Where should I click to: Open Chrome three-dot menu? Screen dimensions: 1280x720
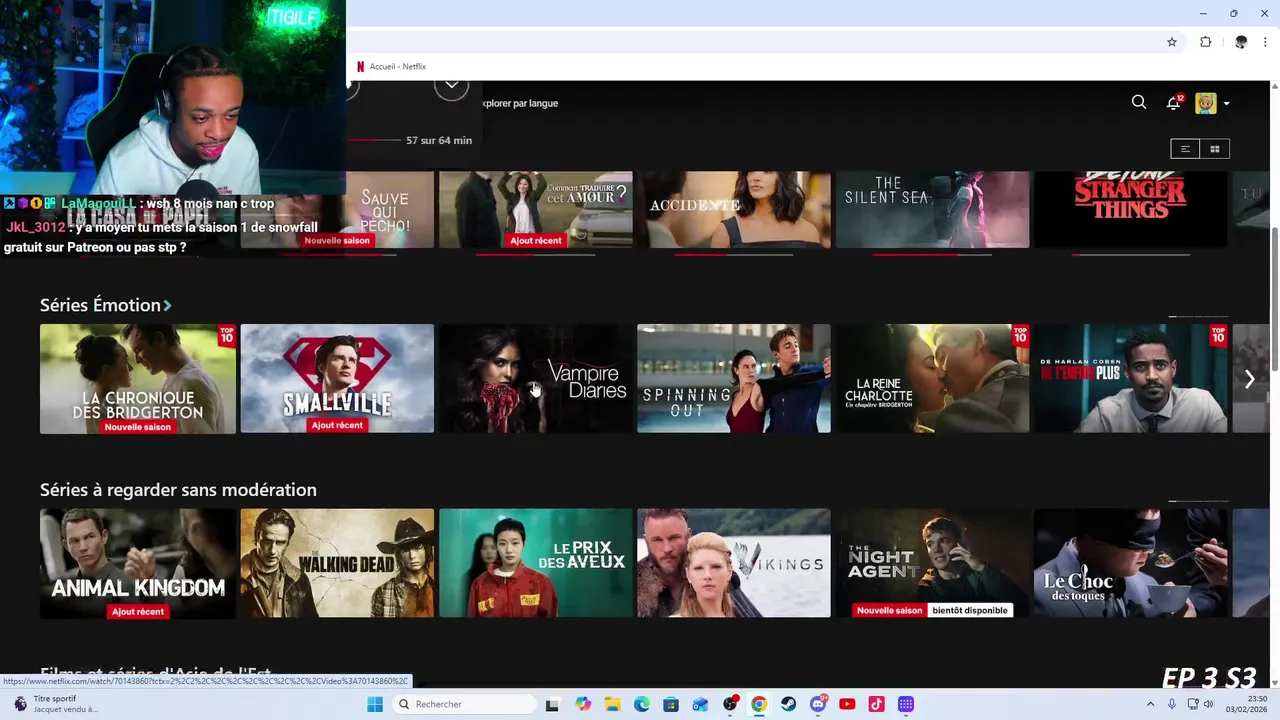coord(1265,42)
